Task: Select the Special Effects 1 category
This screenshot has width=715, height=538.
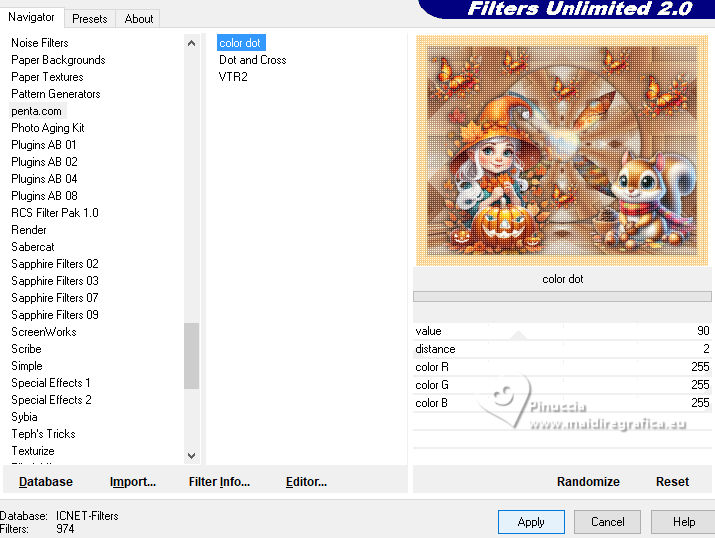Action: (x=51, y=383)
